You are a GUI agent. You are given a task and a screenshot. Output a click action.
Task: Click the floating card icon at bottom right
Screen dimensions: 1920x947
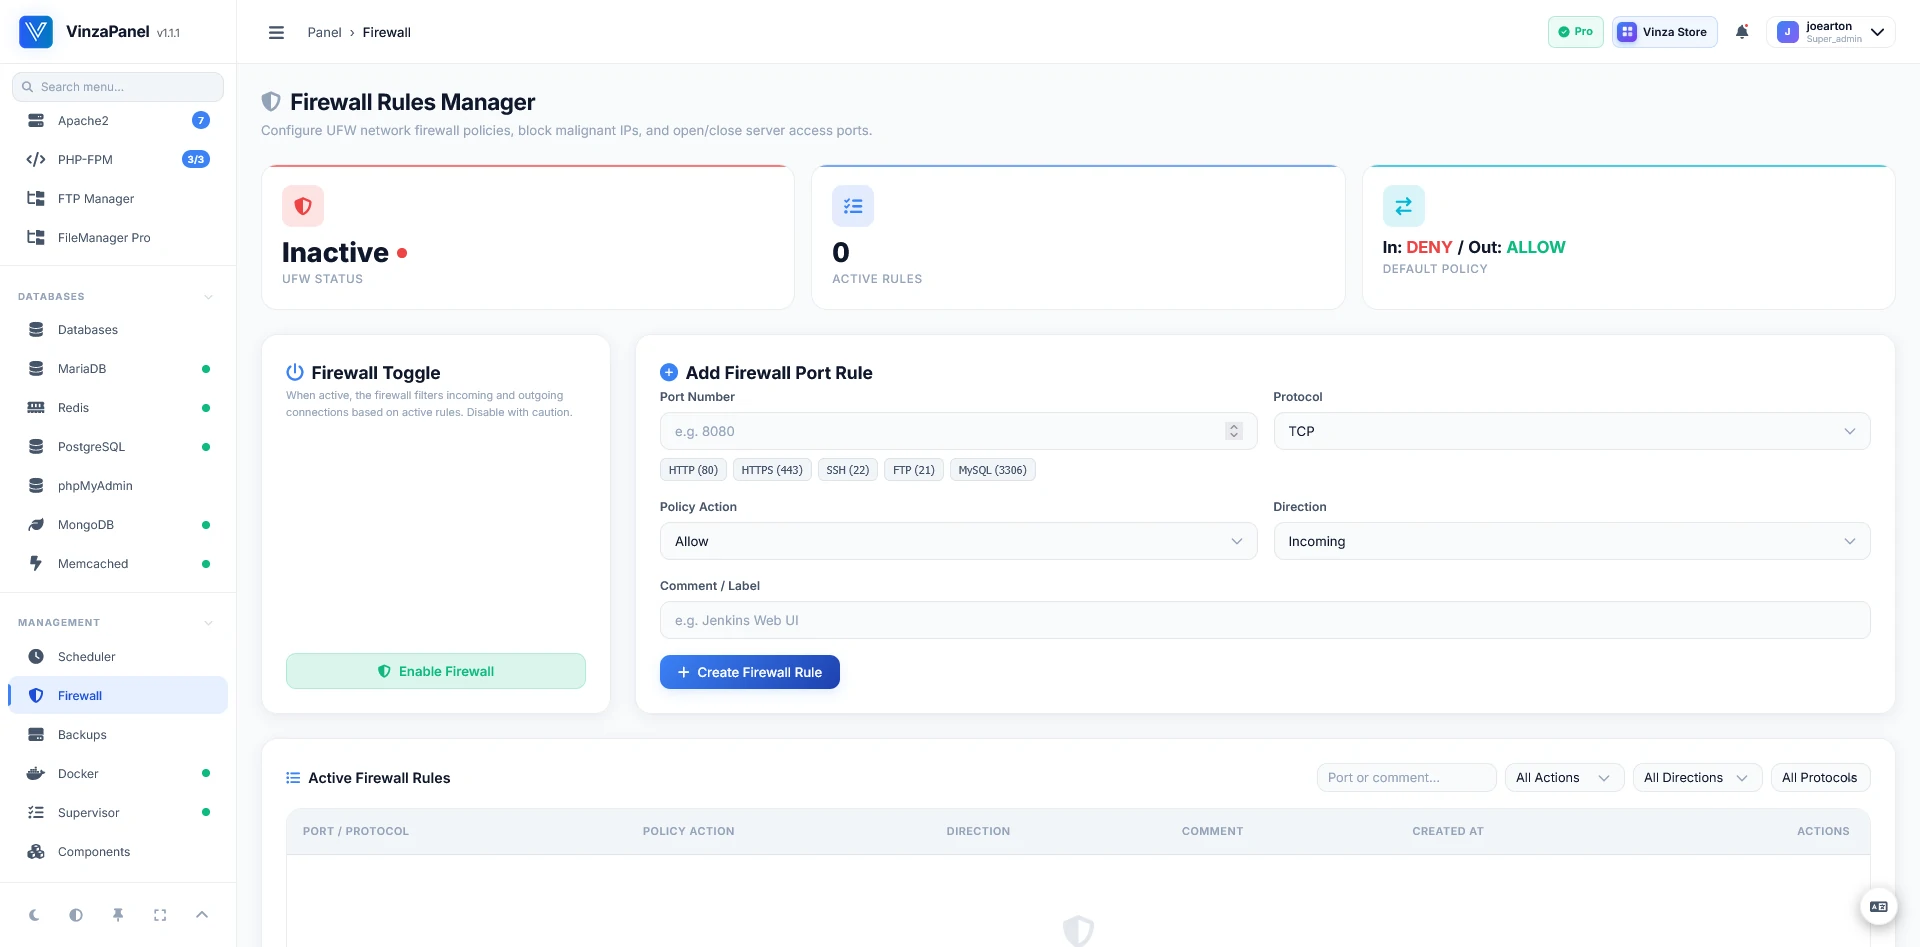(1878, 907)
